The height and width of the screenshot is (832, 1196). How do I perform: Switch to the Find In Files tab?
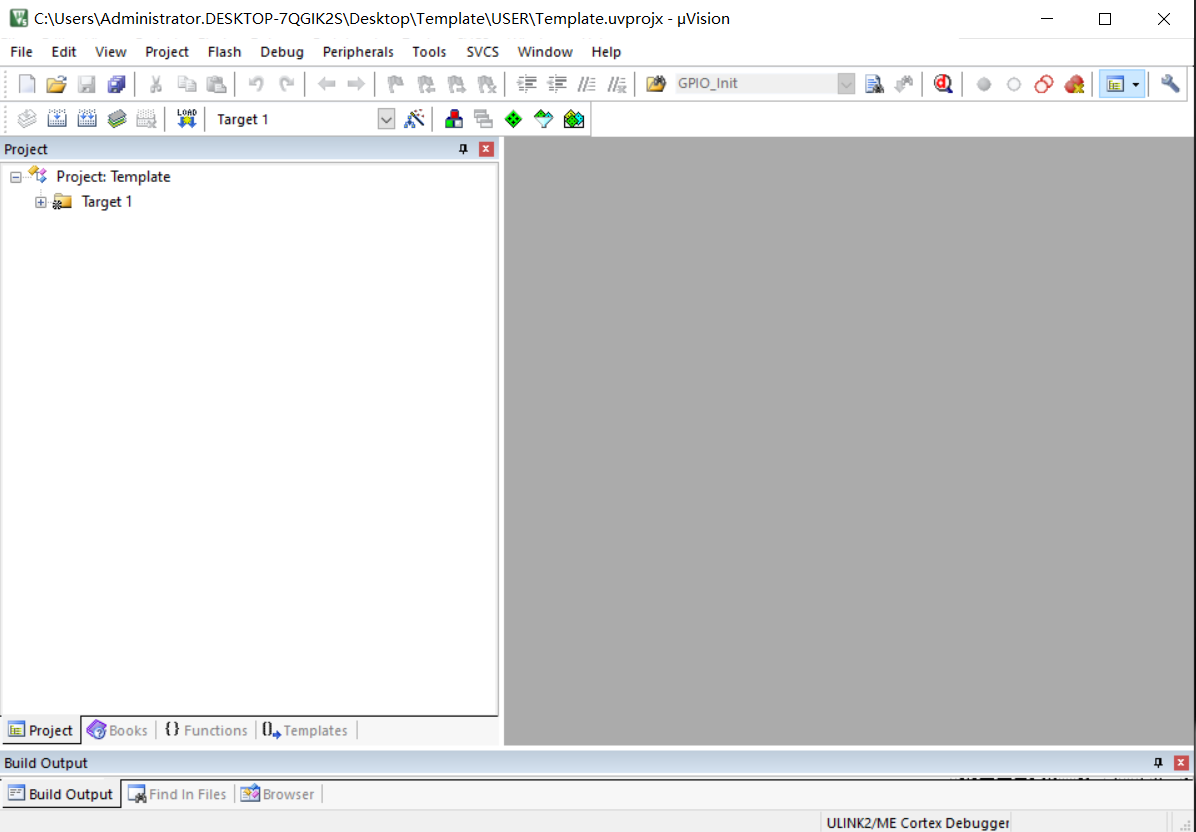(x=178, y=795)
